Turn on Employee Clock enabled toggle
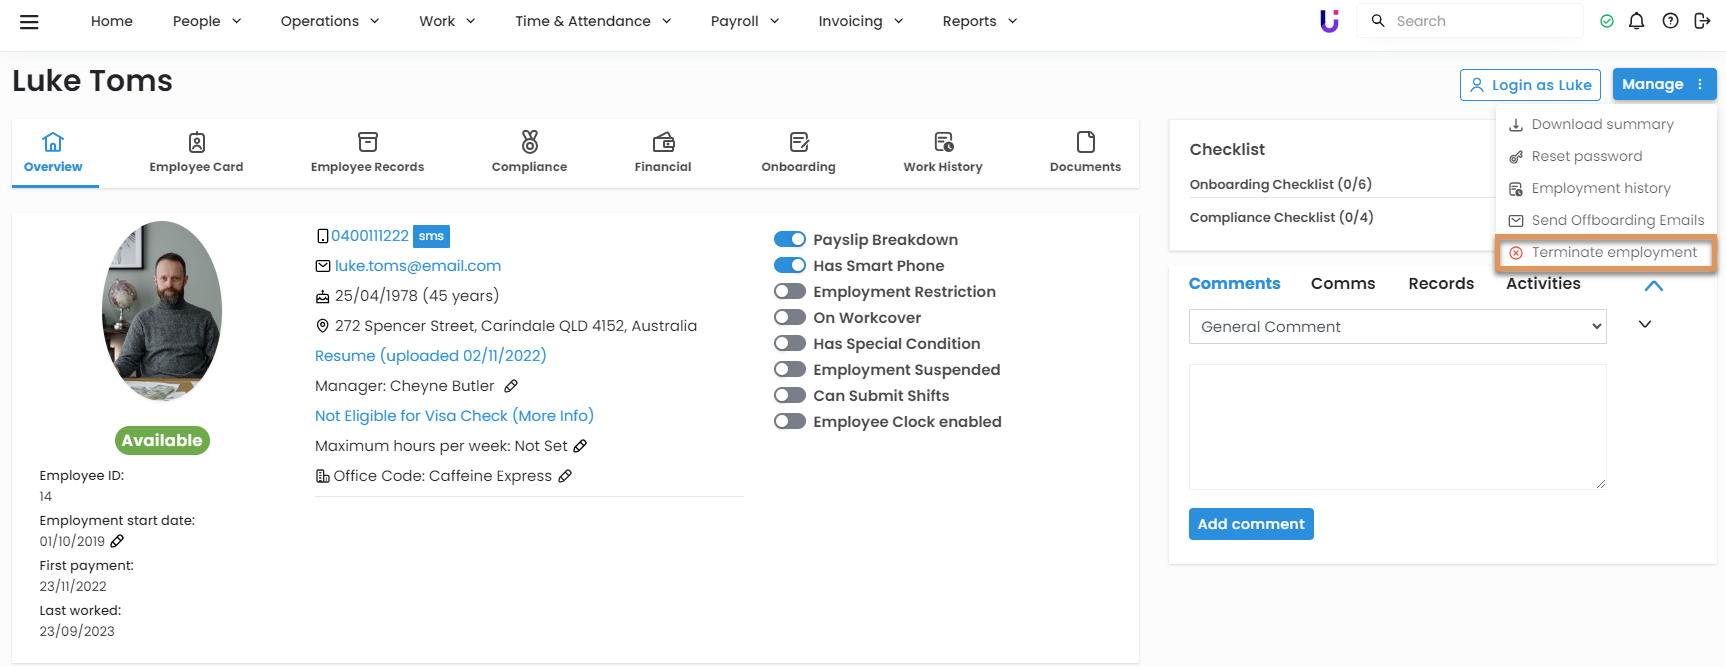Screen dimensions: 1726x667 pyautogui.click(x=790, y=422)
